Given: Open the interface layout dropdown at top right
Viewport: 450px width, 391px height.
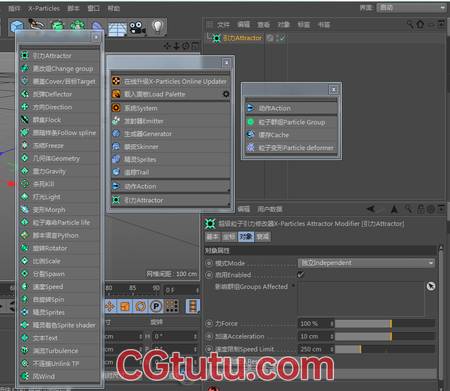Looking at the screenshot, I should (411, 7).
